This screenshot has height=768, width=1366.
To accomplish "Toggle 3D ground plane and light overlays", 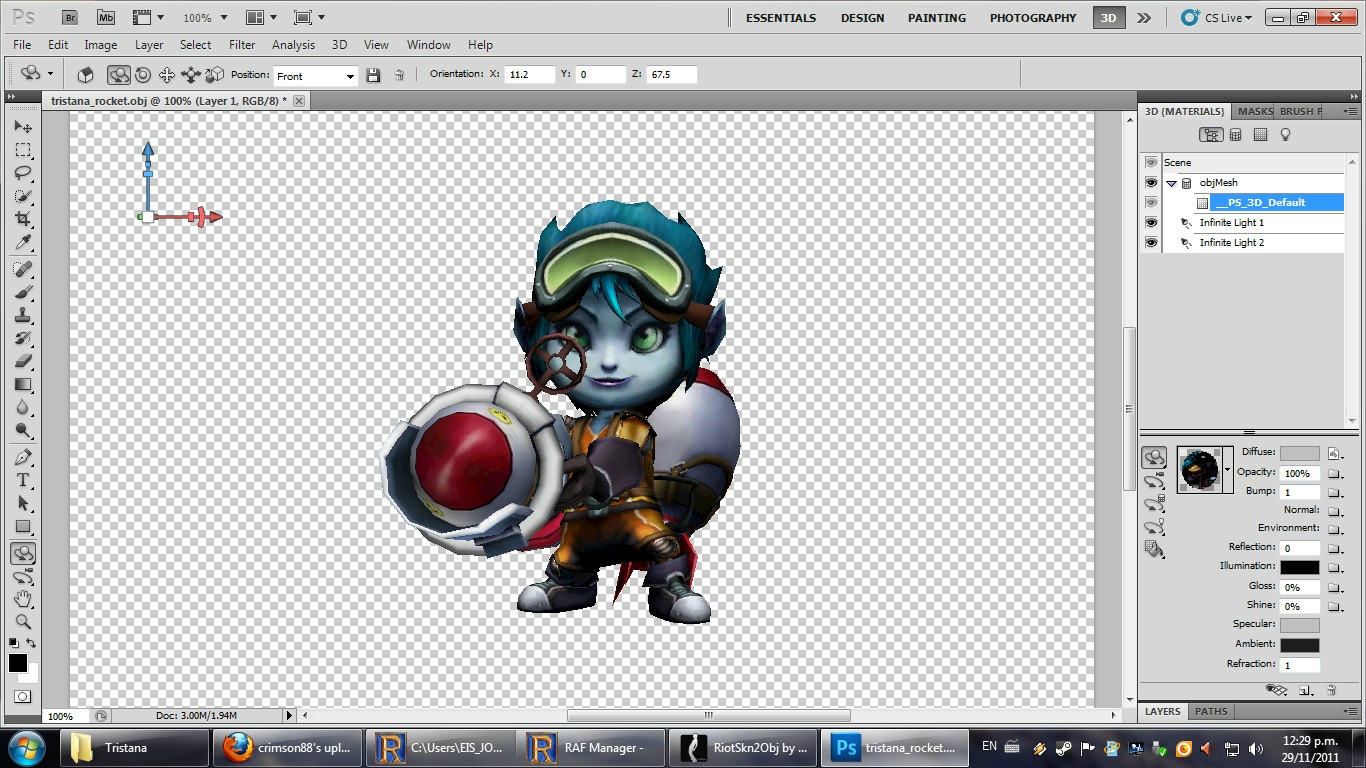I will point(1277,690).
